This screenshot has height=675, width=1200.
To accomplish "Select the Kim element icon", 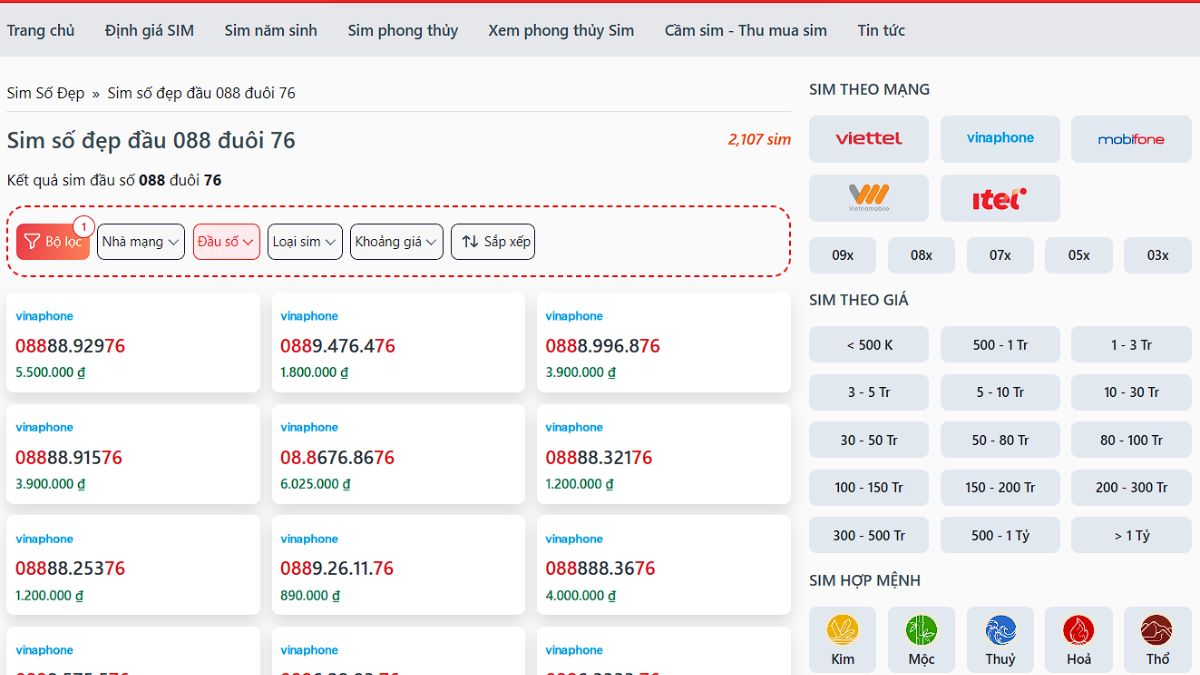I will coord(843,630).
